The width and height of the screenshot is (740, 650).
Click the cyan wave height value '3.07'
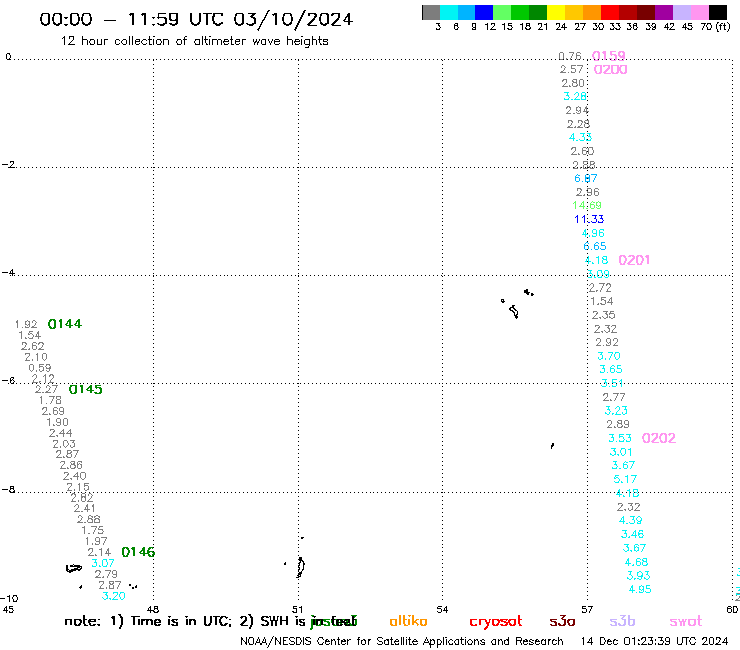(103, 563)
